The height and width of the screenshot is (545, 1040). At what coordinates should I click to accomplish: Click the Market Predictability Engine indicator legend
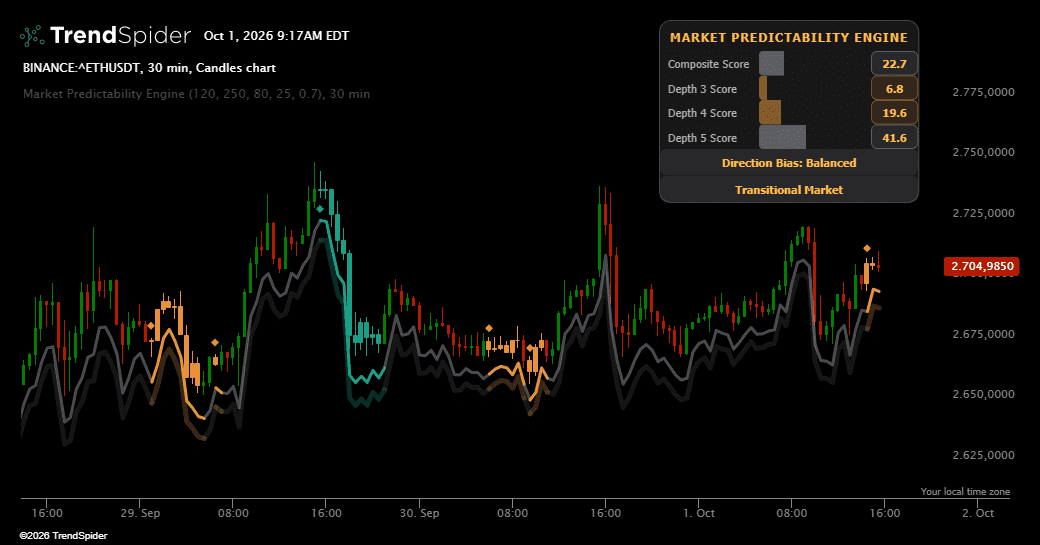[196, 93]
